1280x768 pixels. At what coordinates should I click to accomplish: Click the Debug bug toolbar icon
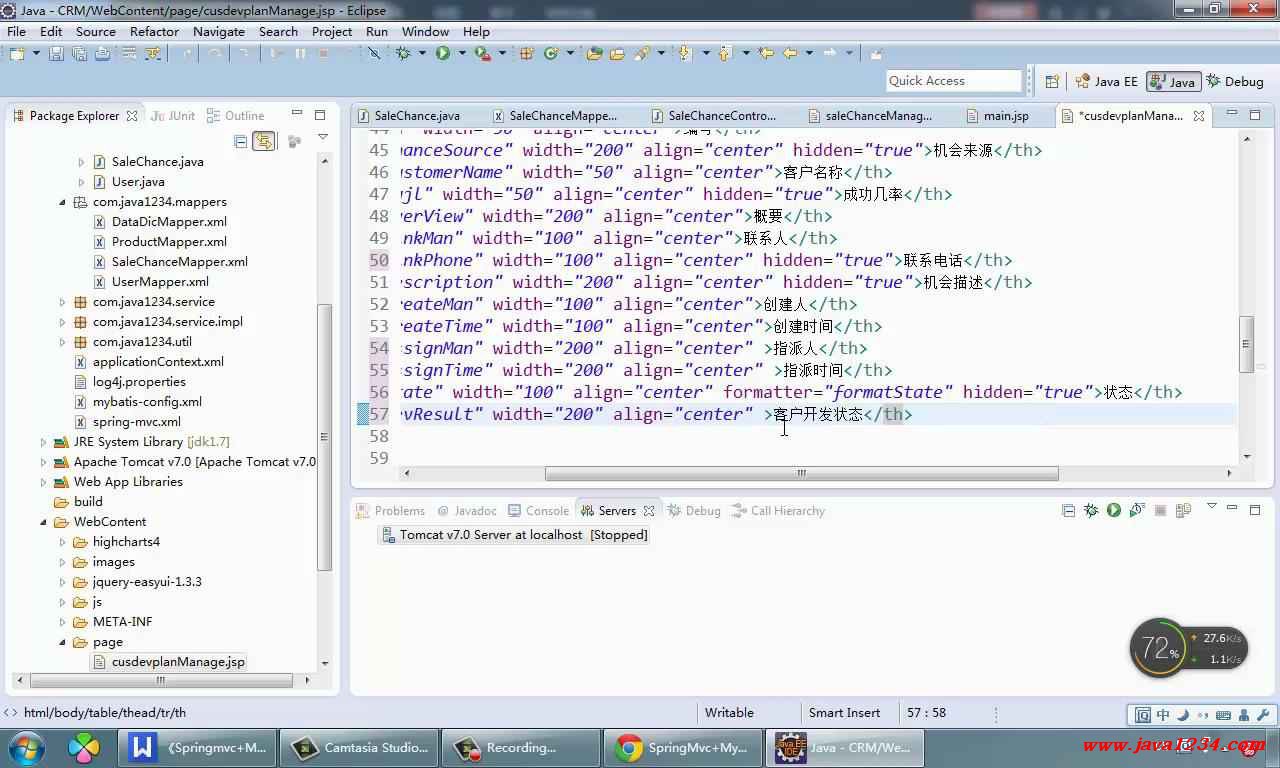tap(403, 53)
